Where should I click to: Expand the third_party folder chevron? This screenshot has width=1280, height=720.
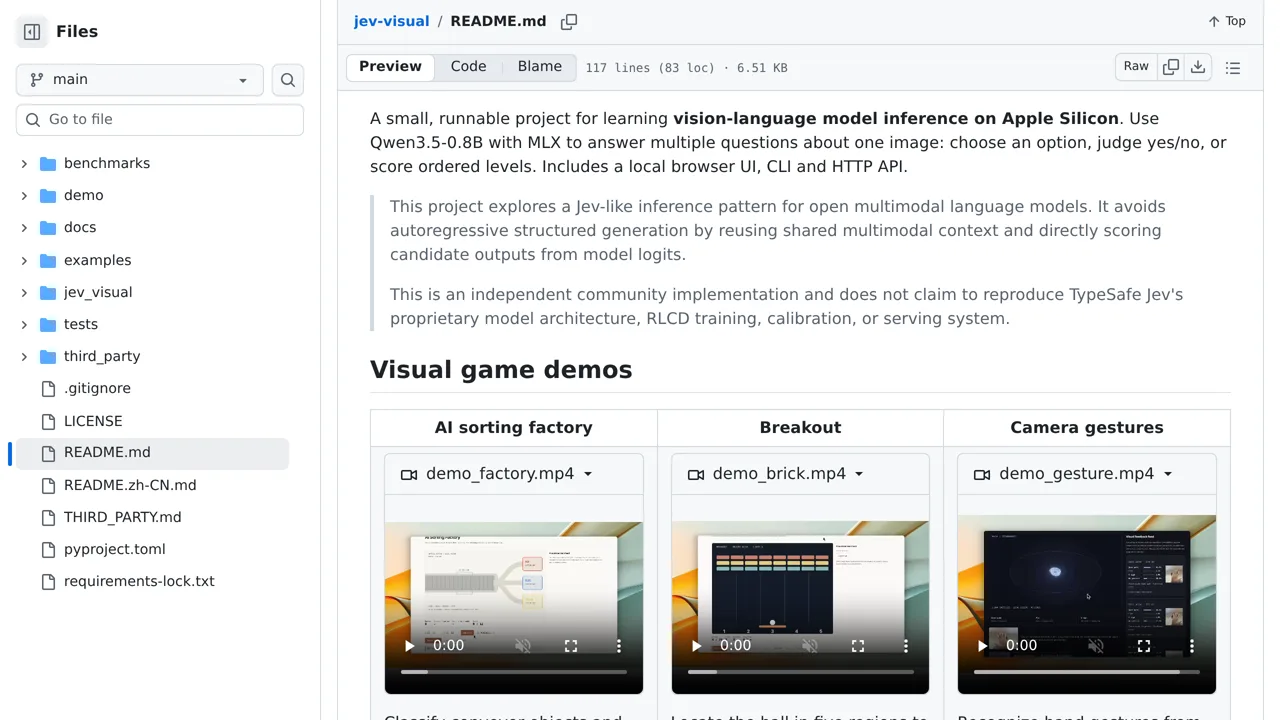tap(24, 356)
